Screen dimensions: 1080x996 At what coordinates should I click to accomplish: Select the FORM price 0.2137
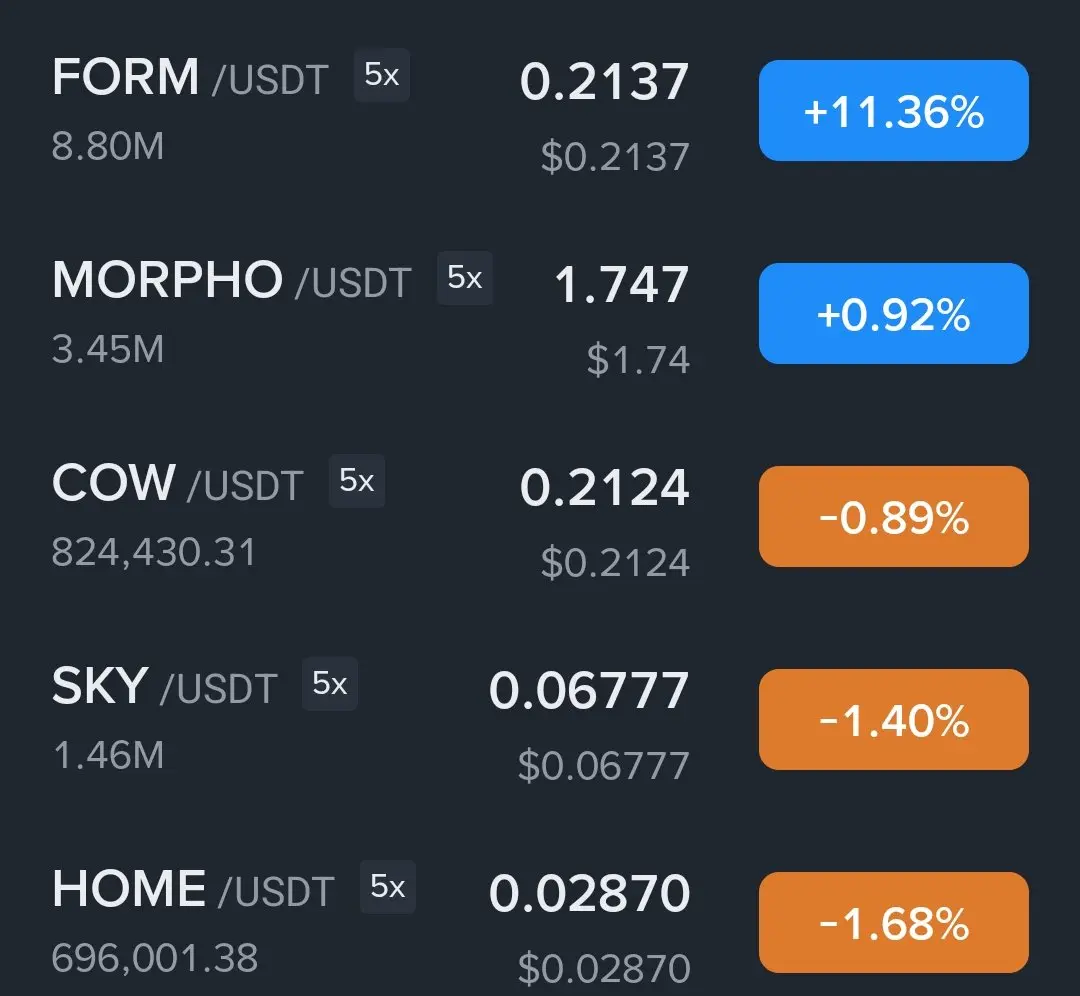(x=604, y=82)
